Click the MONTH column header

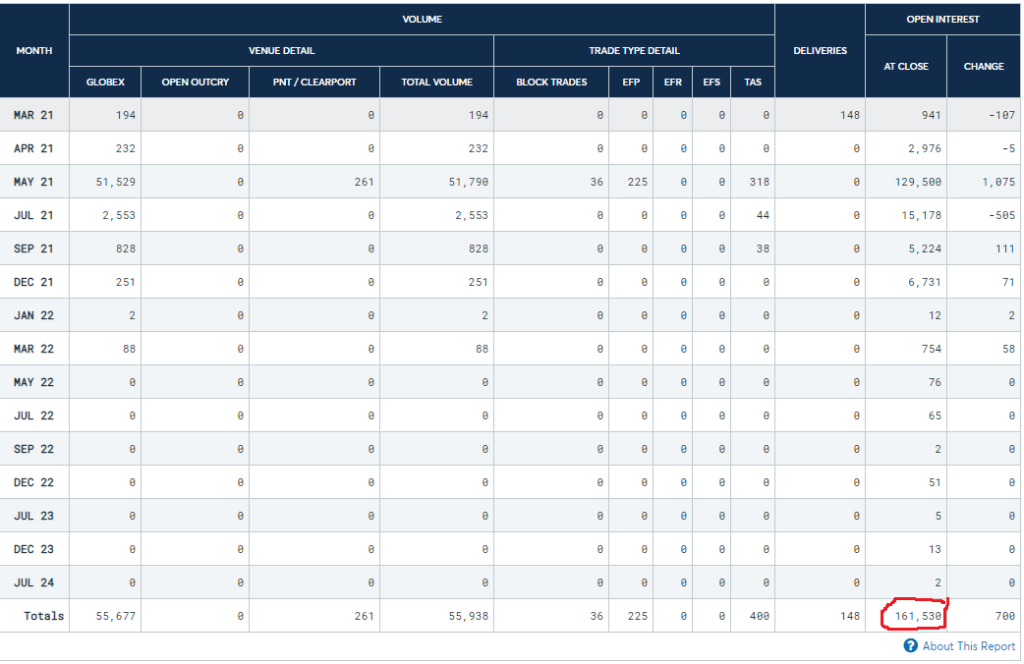coord(35,50)
